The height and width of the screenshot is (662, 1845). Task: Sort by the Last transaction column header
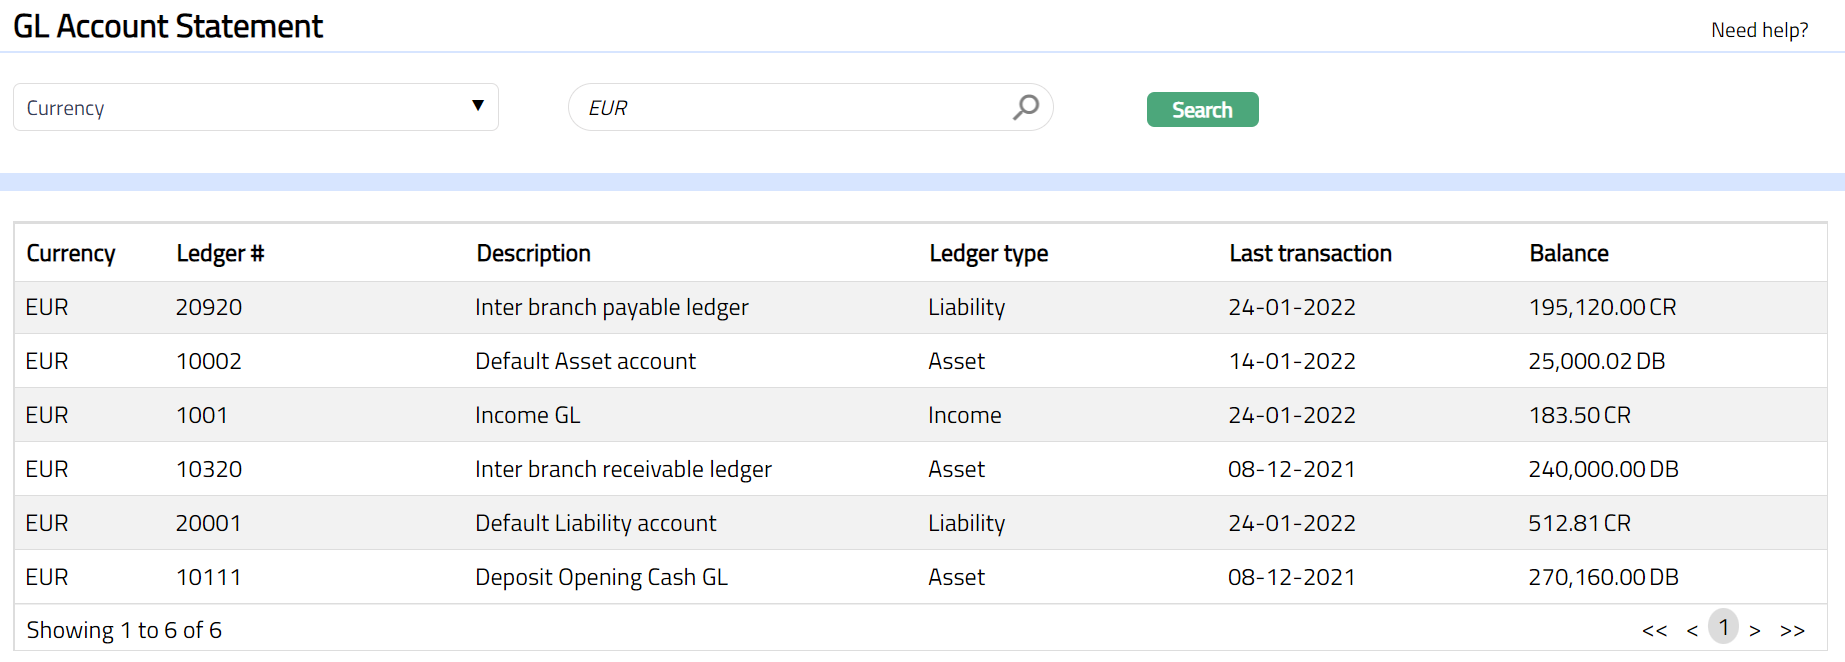[1310, 254]
